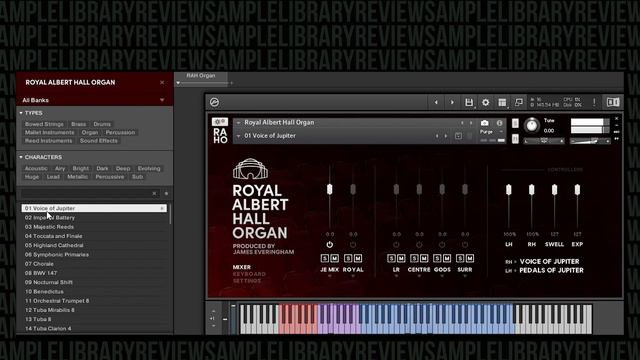Select preset 11 Orchestral Trumpet 8
640x360 pixels.
94,301
